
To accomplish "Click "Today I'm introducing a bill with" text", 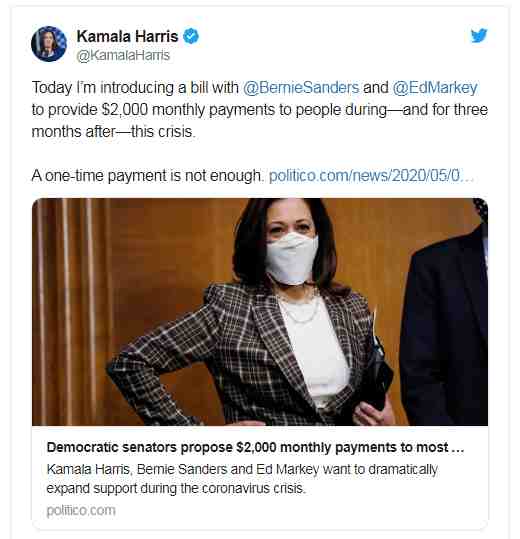I will 135,87.
